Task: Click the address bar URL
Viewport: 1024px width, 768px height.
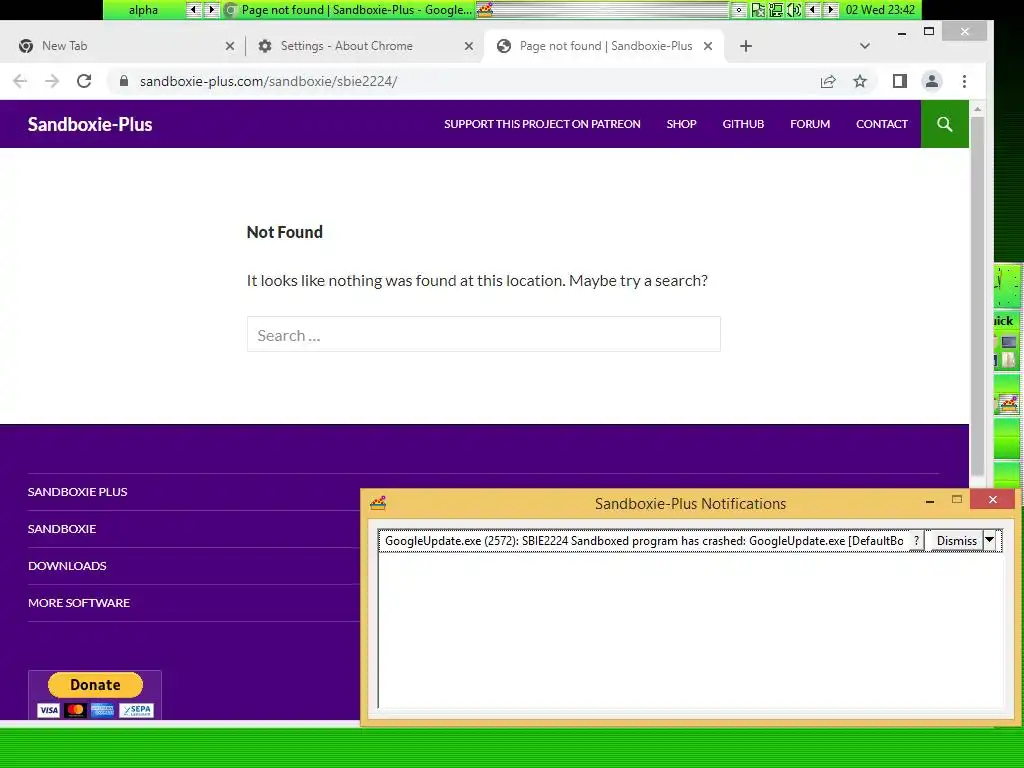Action: tap(268, 81)
